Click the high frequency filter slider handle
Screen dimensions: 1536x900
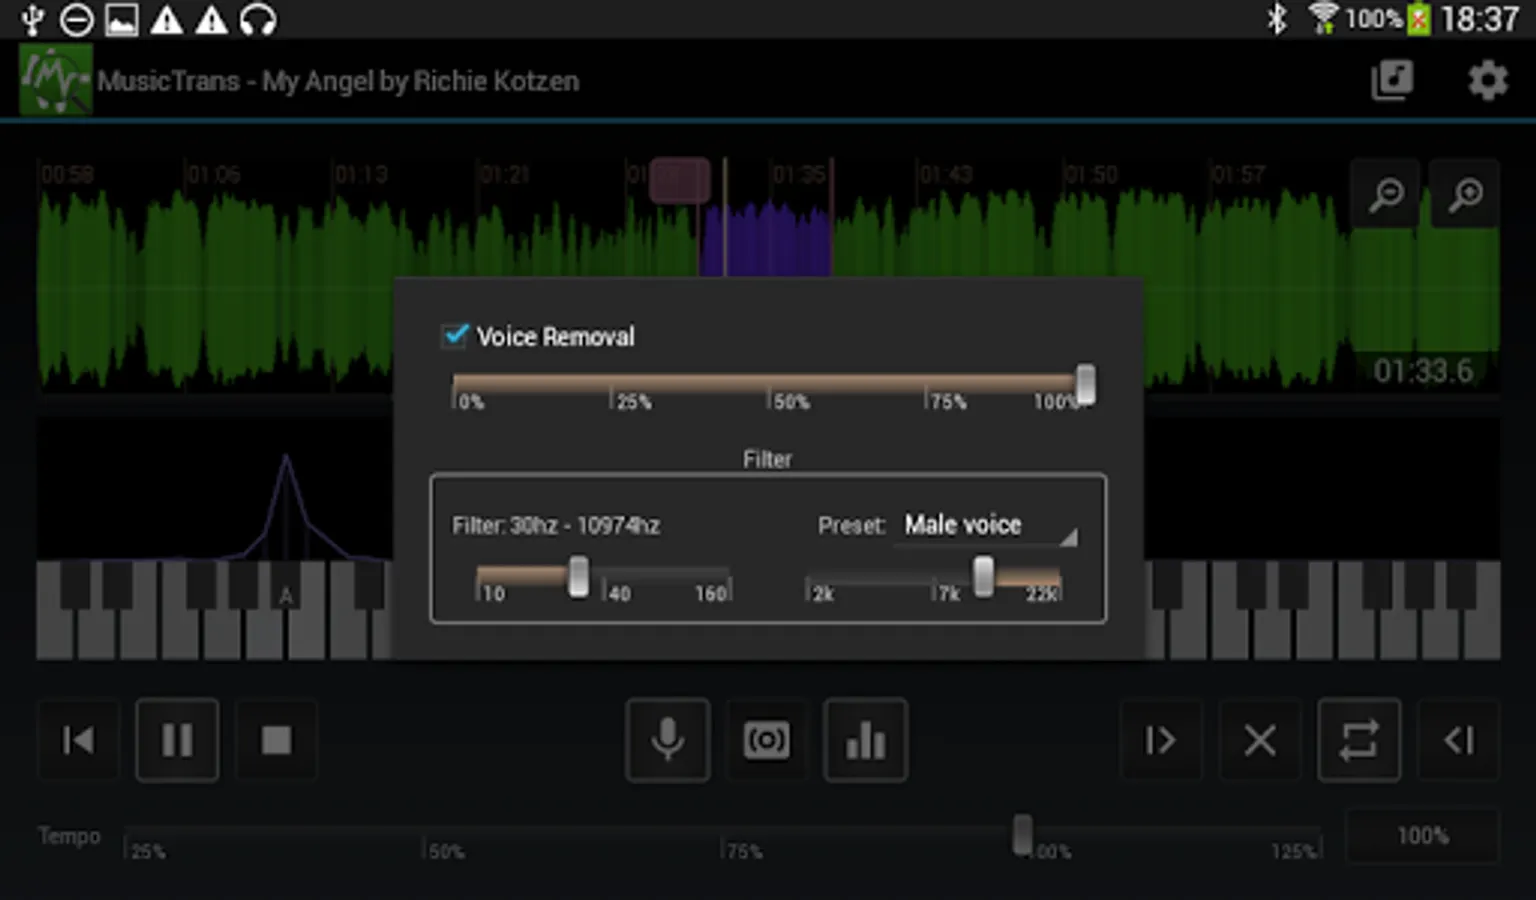pos(984,577)
